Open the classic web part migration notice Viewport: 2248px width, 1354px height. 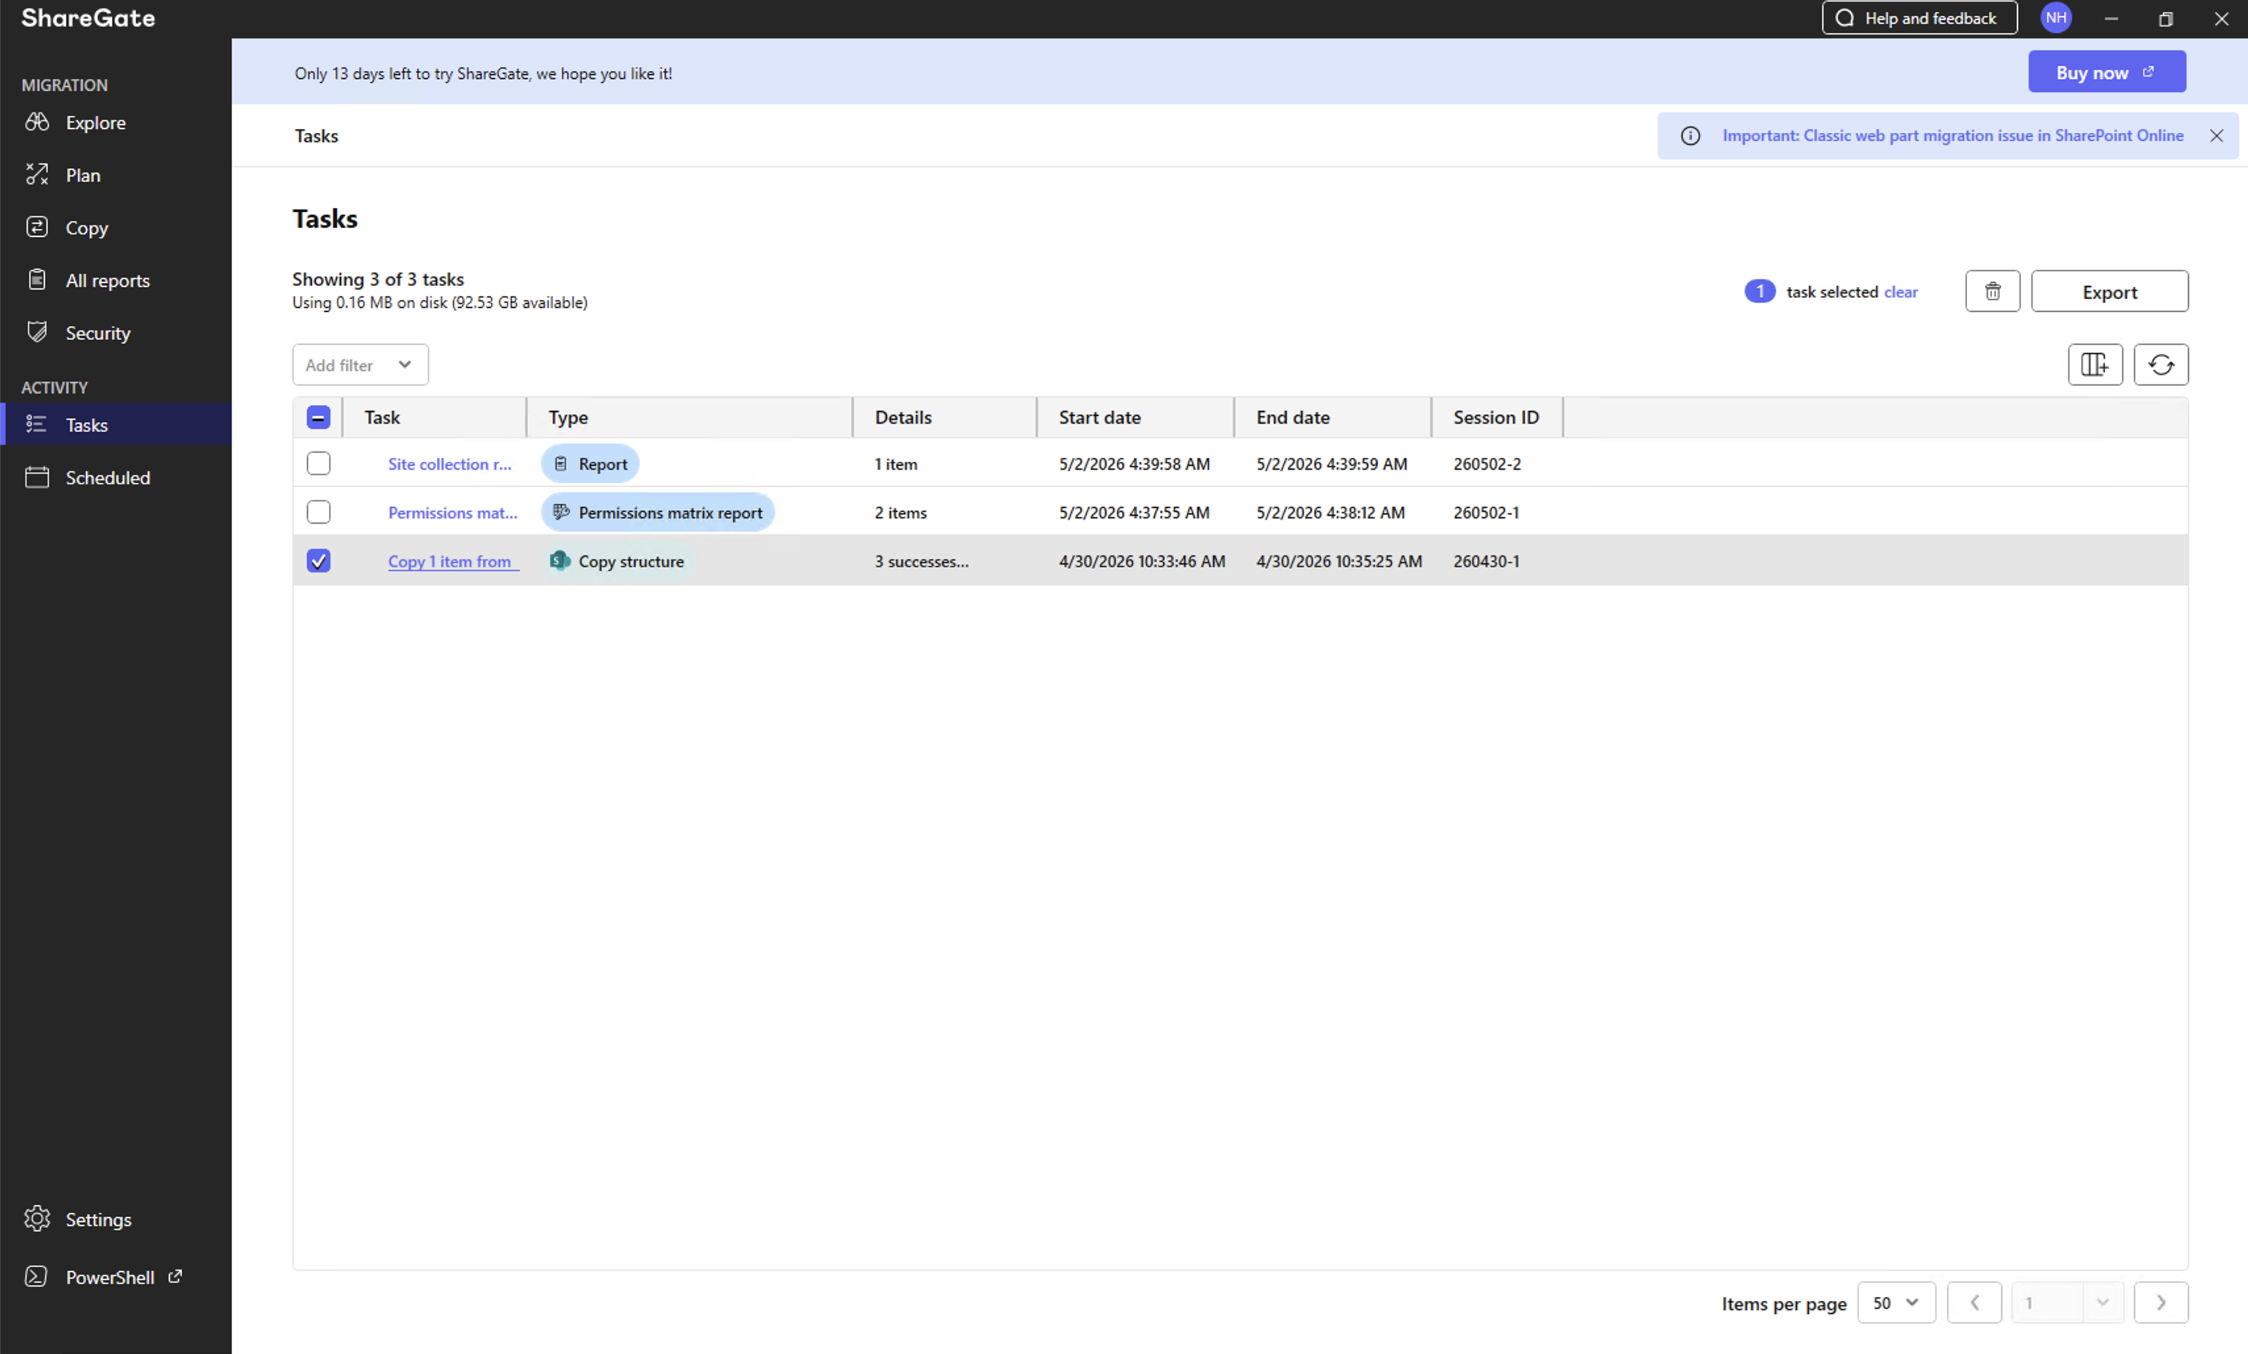point(1952,136)
